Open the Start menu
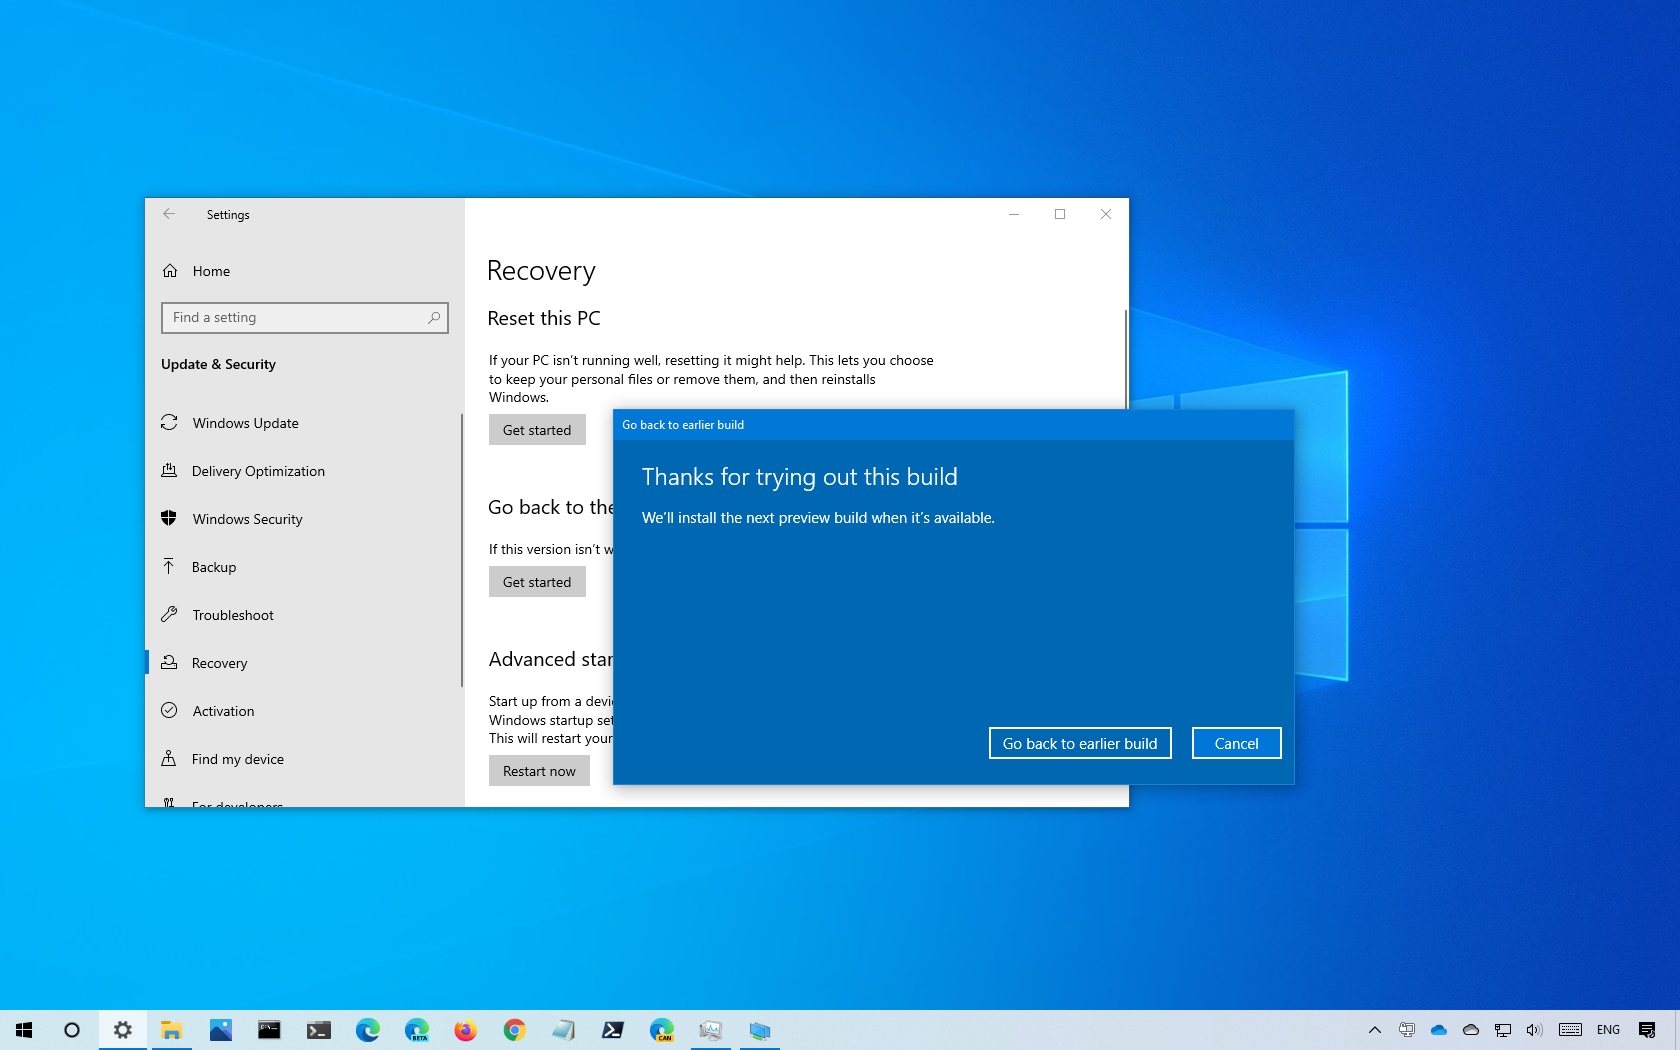Screen dimensions: 1680x1050 tap(23, 1030)
